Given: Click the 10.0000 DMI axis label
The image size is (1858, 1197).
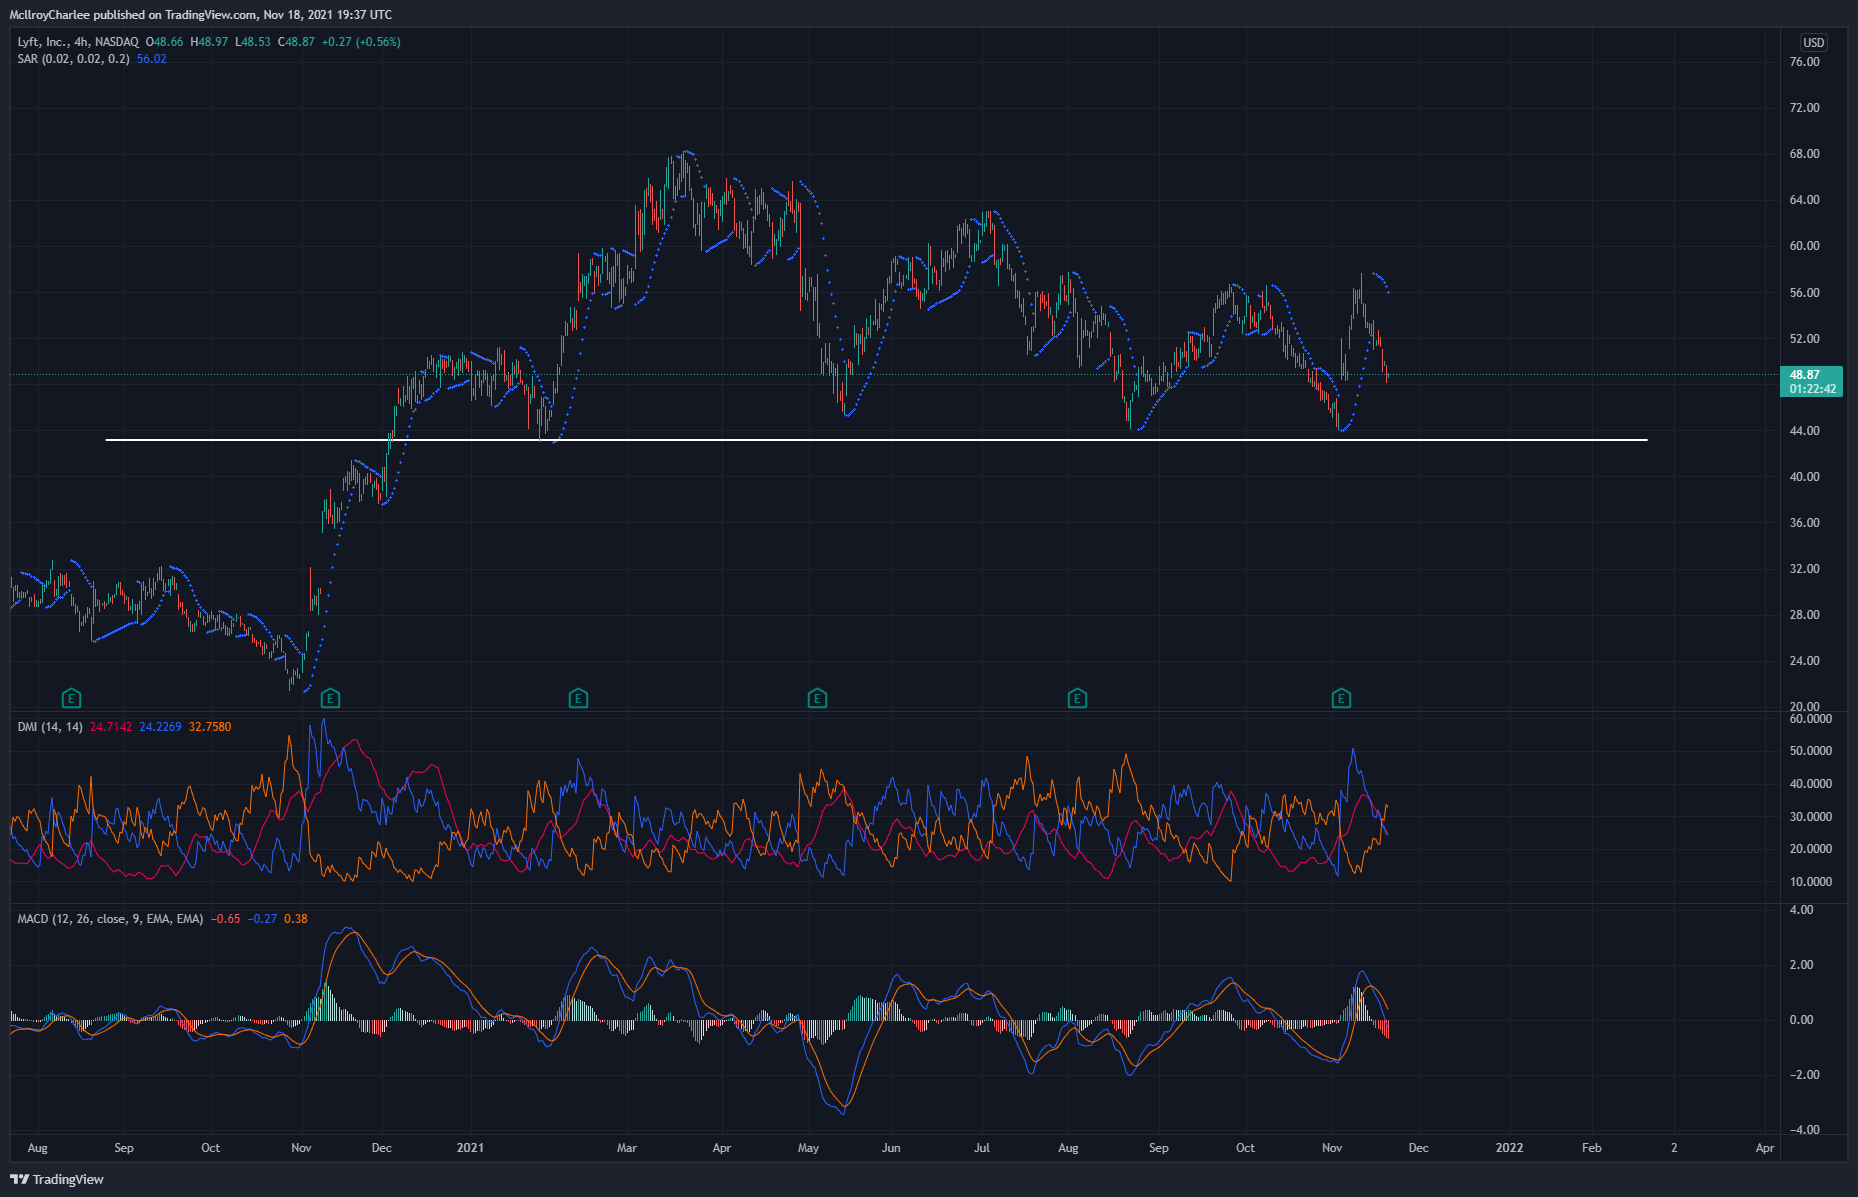Looking at the screenshot, I should click(x=1810, y=882).
